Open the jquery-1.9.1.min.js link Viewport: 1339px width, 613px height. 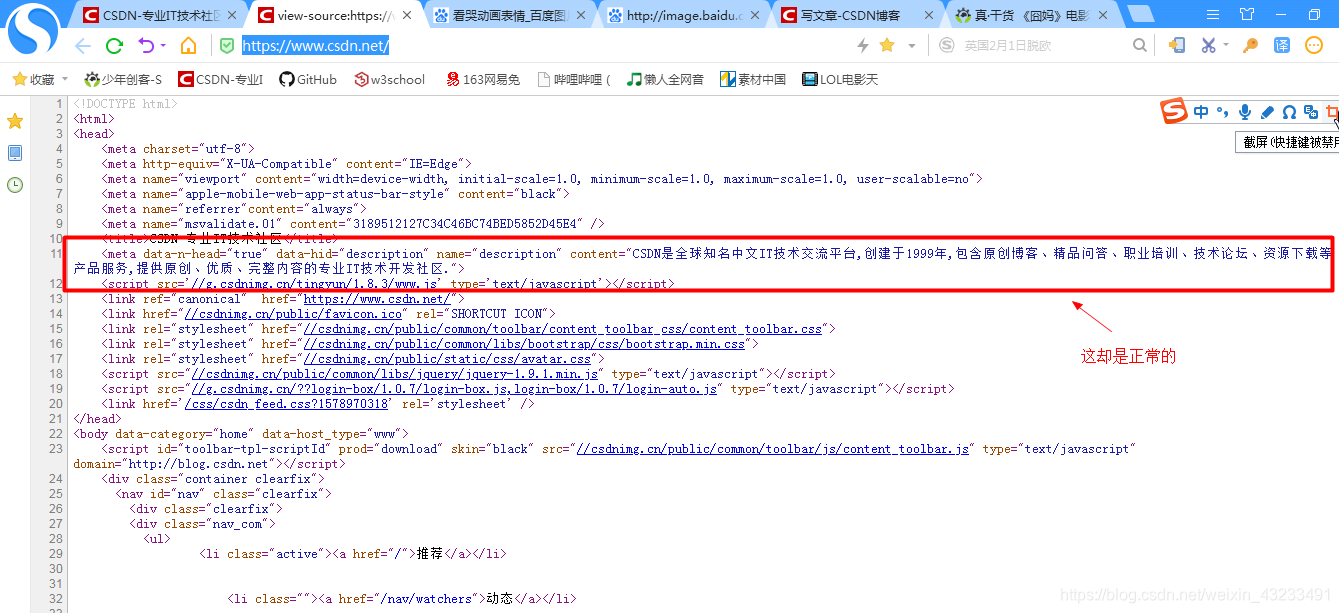(x=395, y=374)
